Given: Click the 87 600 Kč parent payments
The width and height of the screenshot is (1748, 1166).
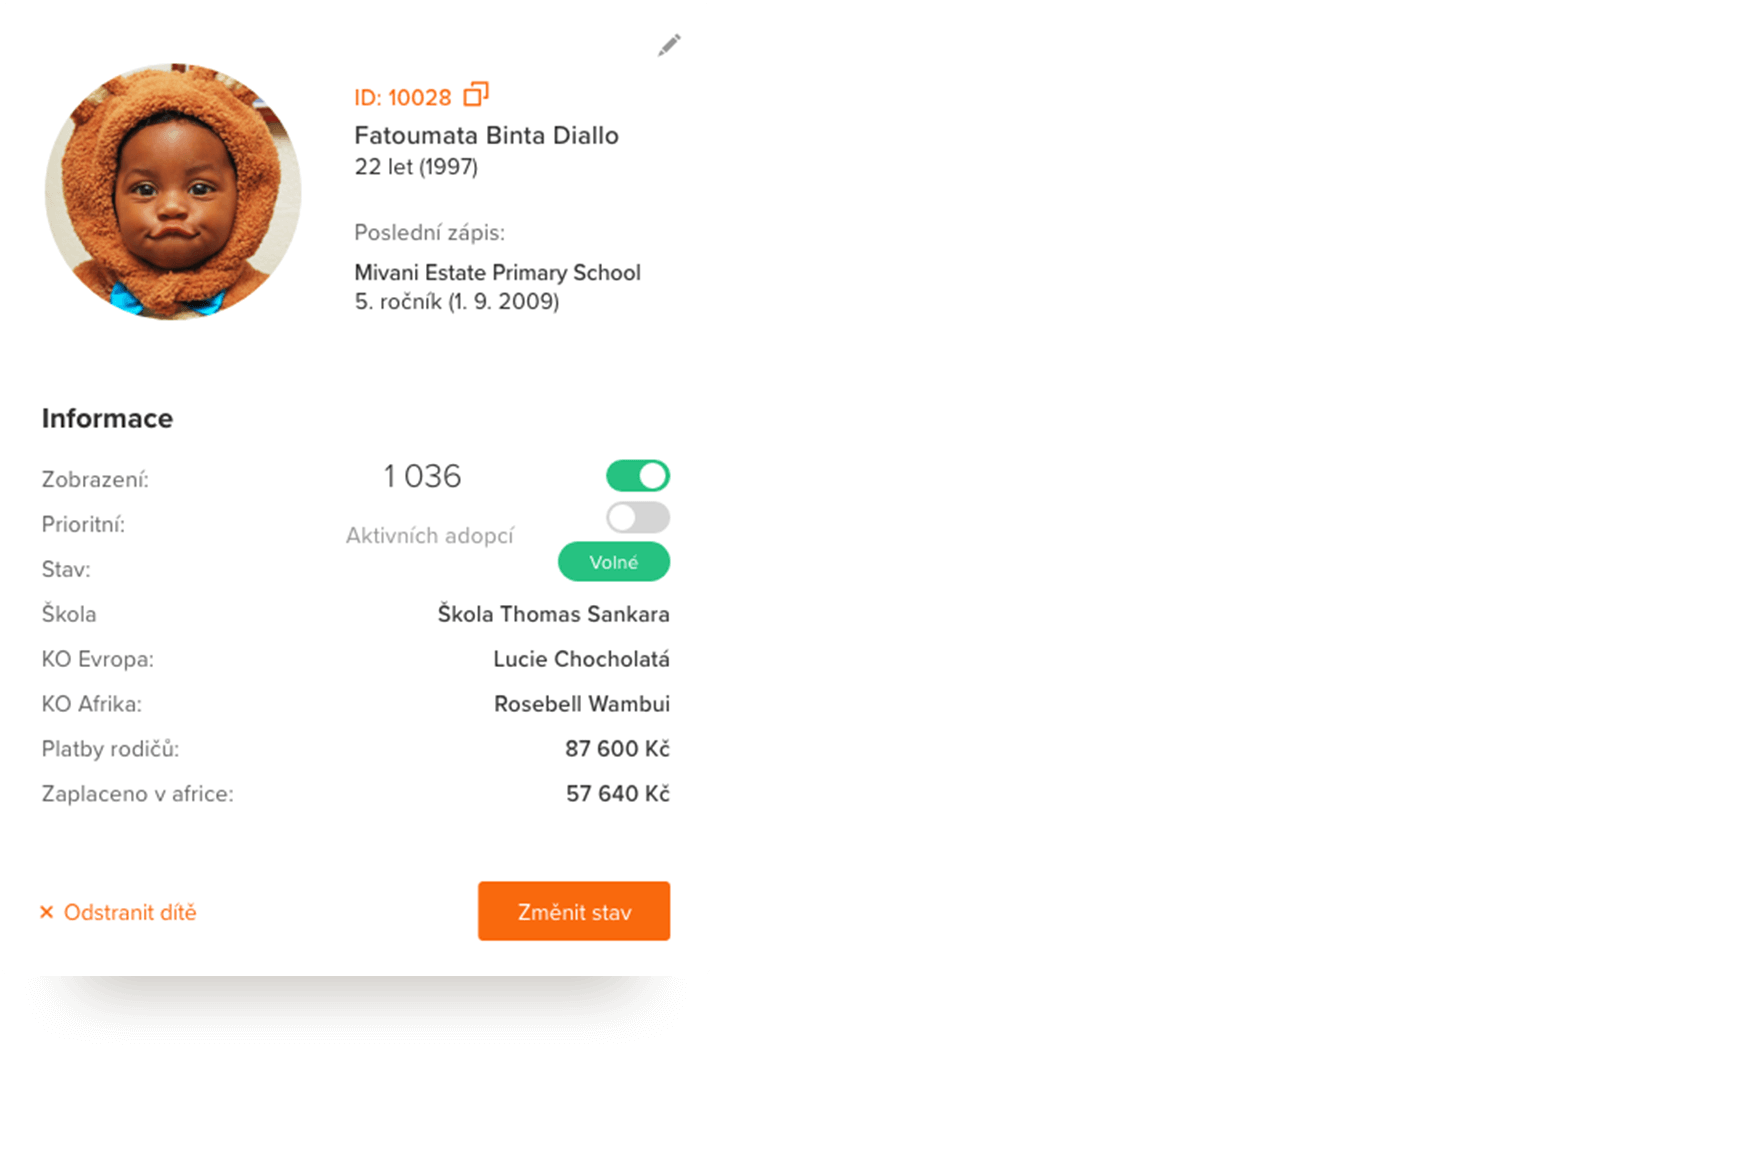Looking at the screenshot, I should click(x=617, y=749).
